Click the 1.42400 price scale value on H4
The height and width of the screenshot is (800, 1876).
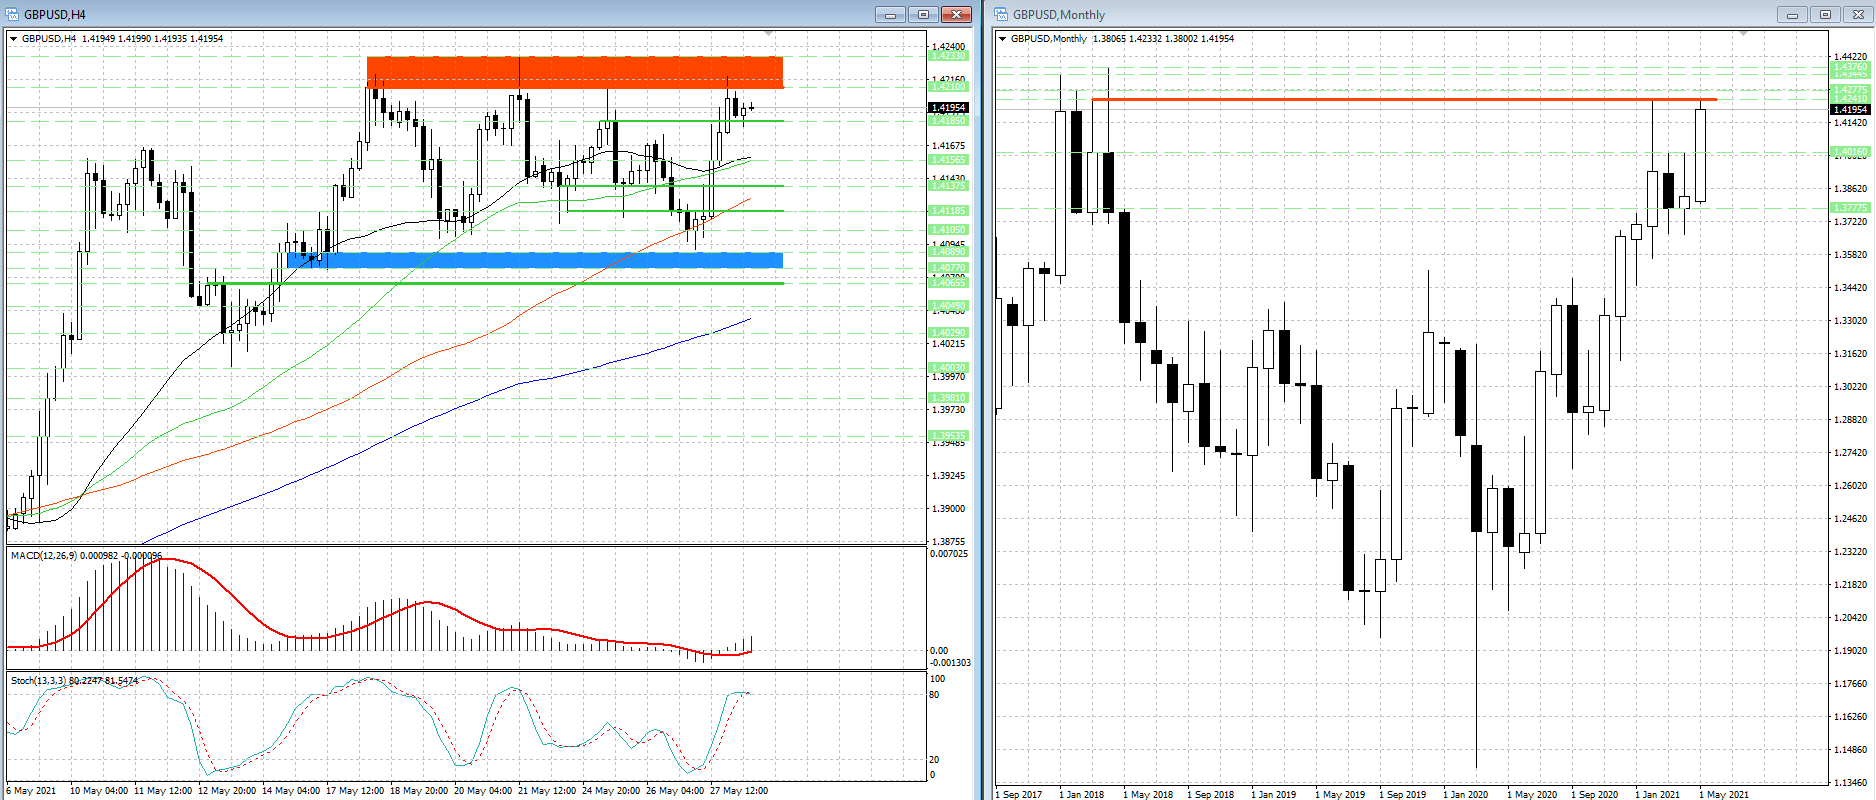click(948, 47)
